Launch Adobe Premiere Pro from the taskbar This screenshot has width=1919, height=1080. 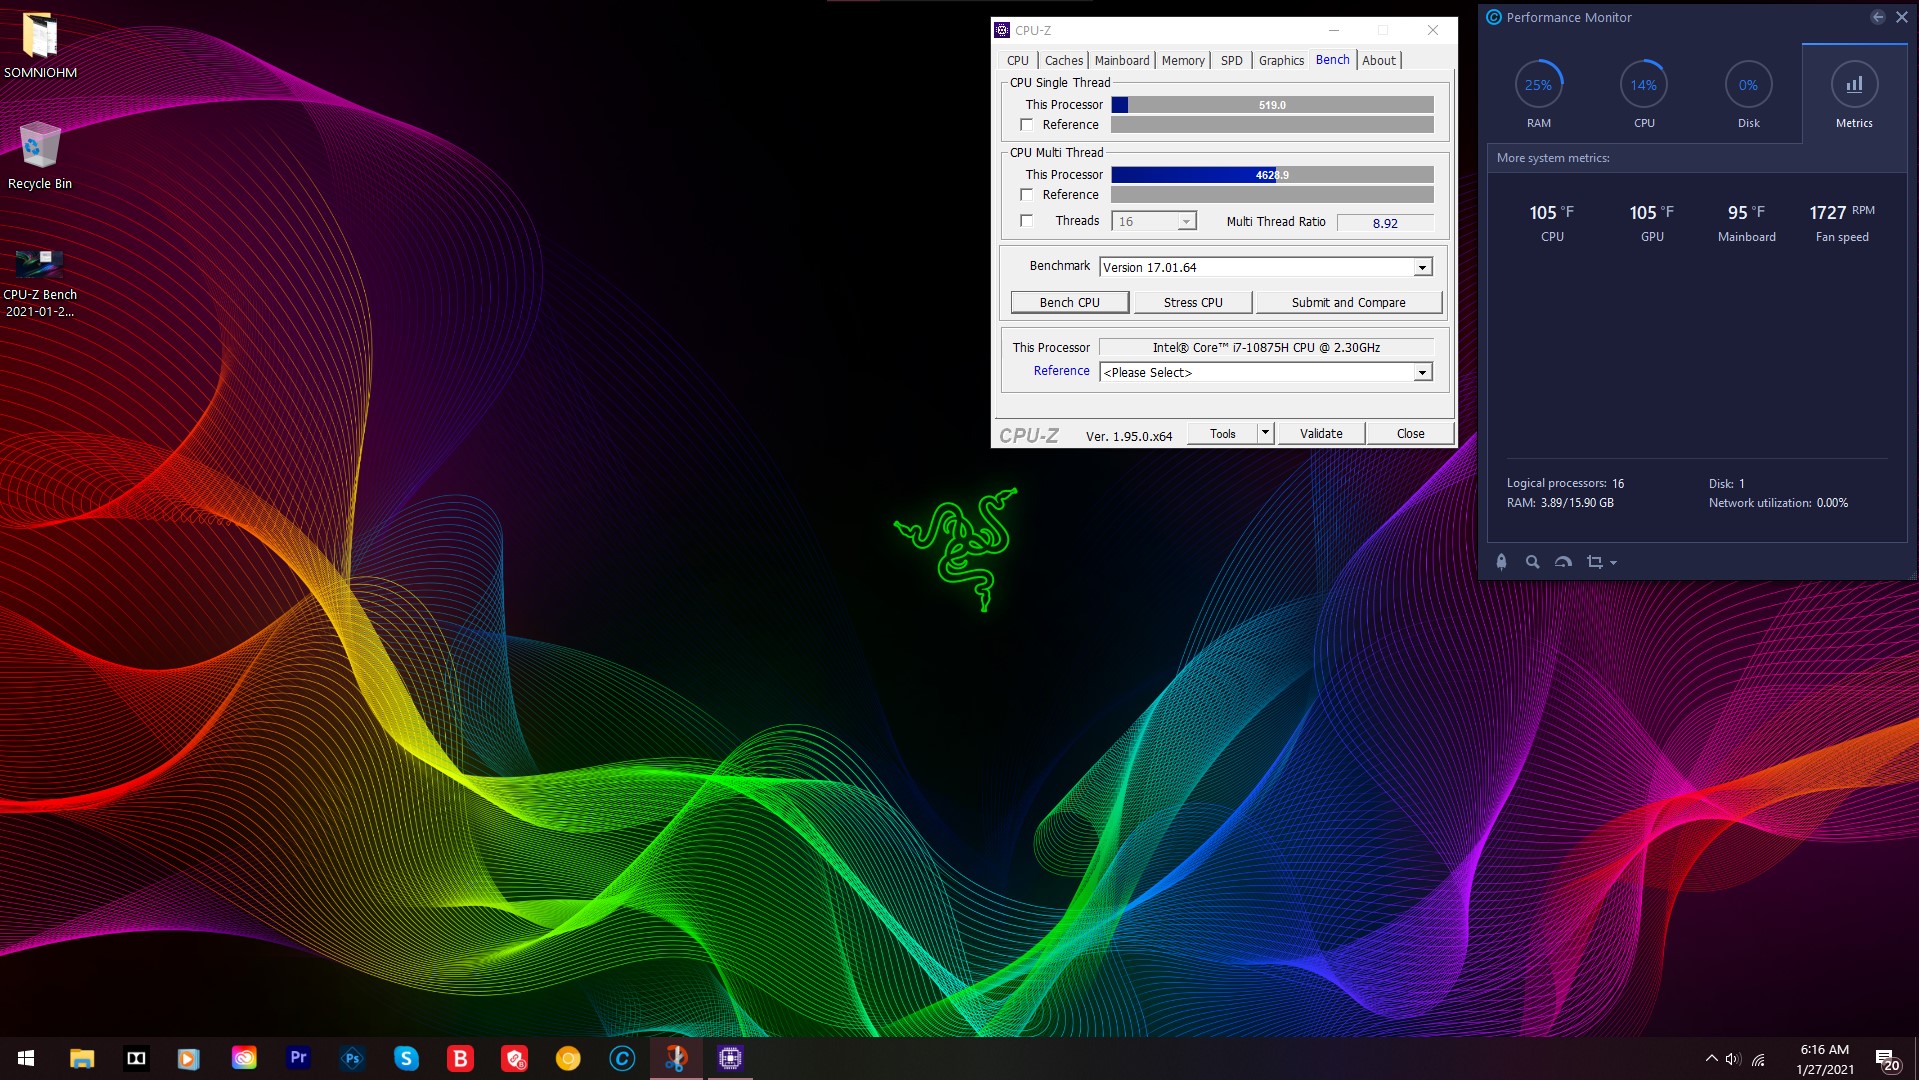298,1058
